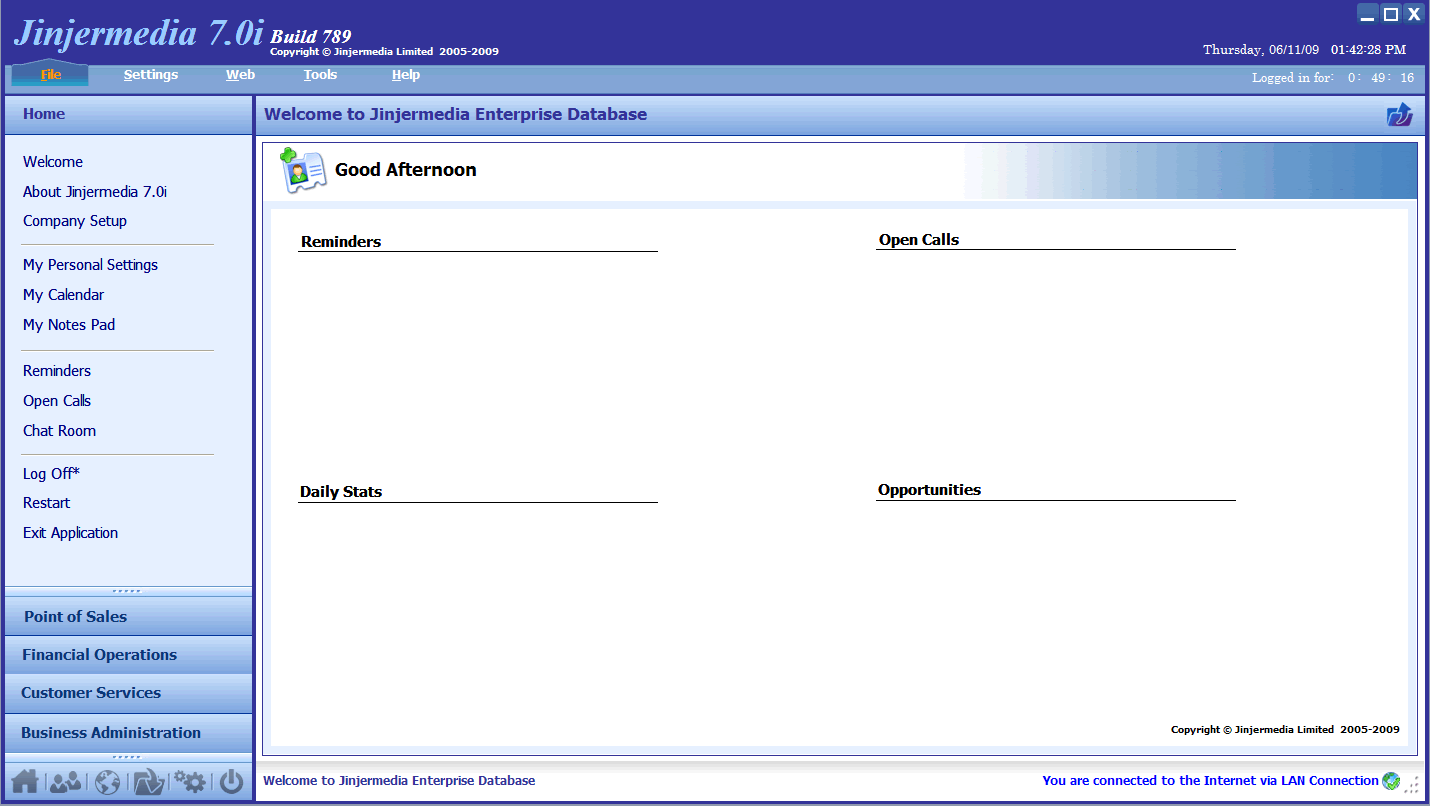Viewport: 1430px width, 806px height.
Task: Open Reminders from the sidebar
Action: pyautogui.click(x=57, y=371)
